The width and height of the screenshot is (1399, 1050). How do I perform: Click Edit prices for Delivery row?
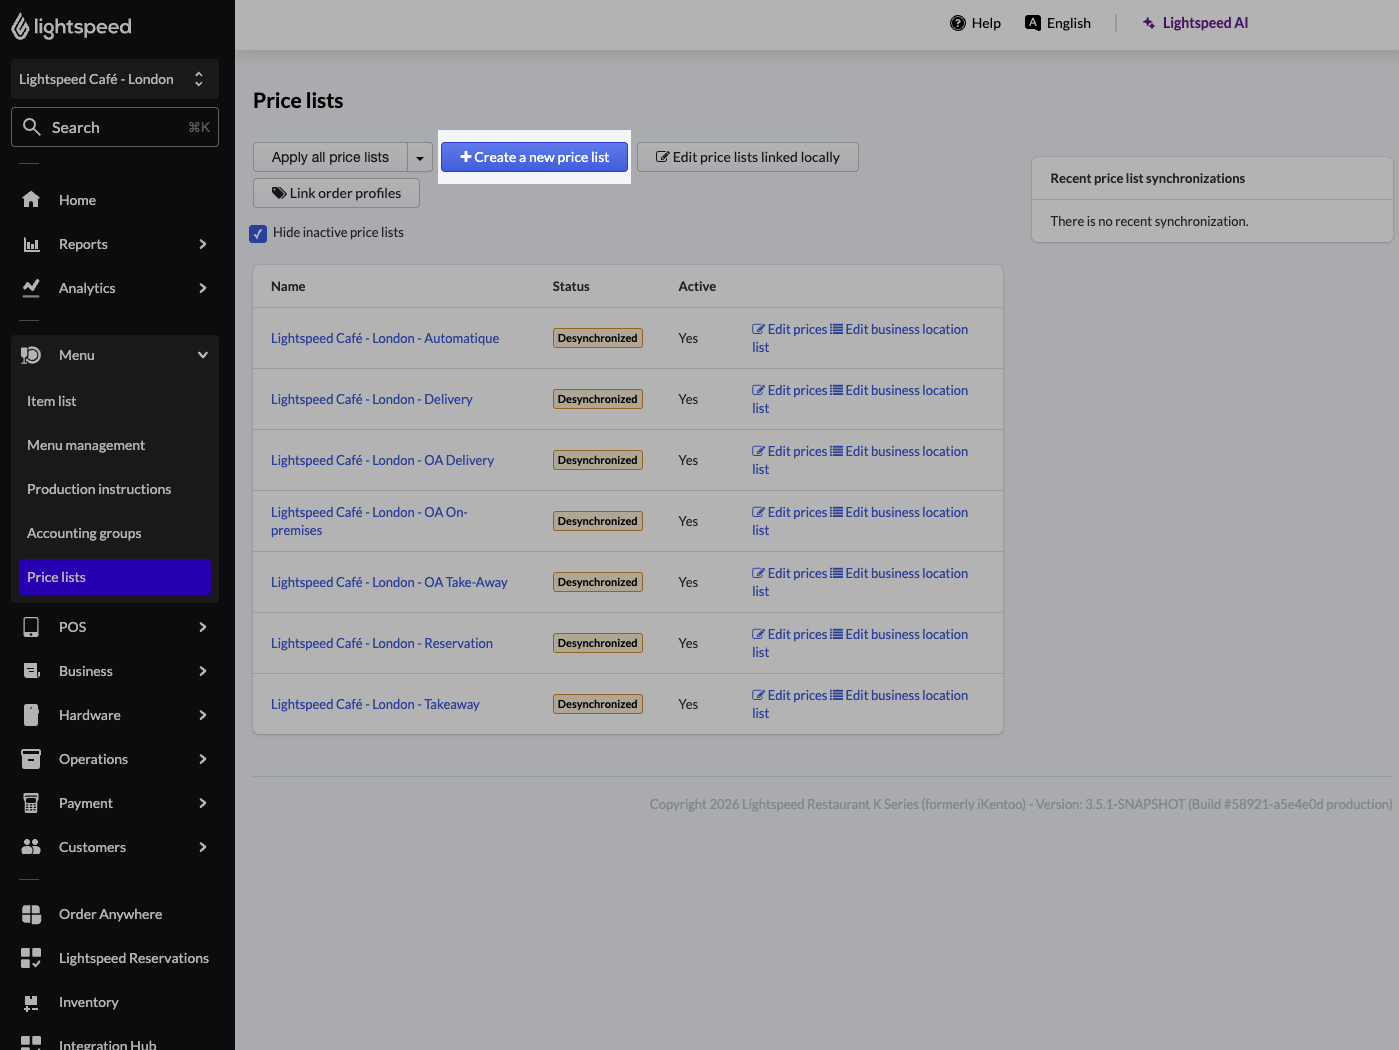click(790, 390)
